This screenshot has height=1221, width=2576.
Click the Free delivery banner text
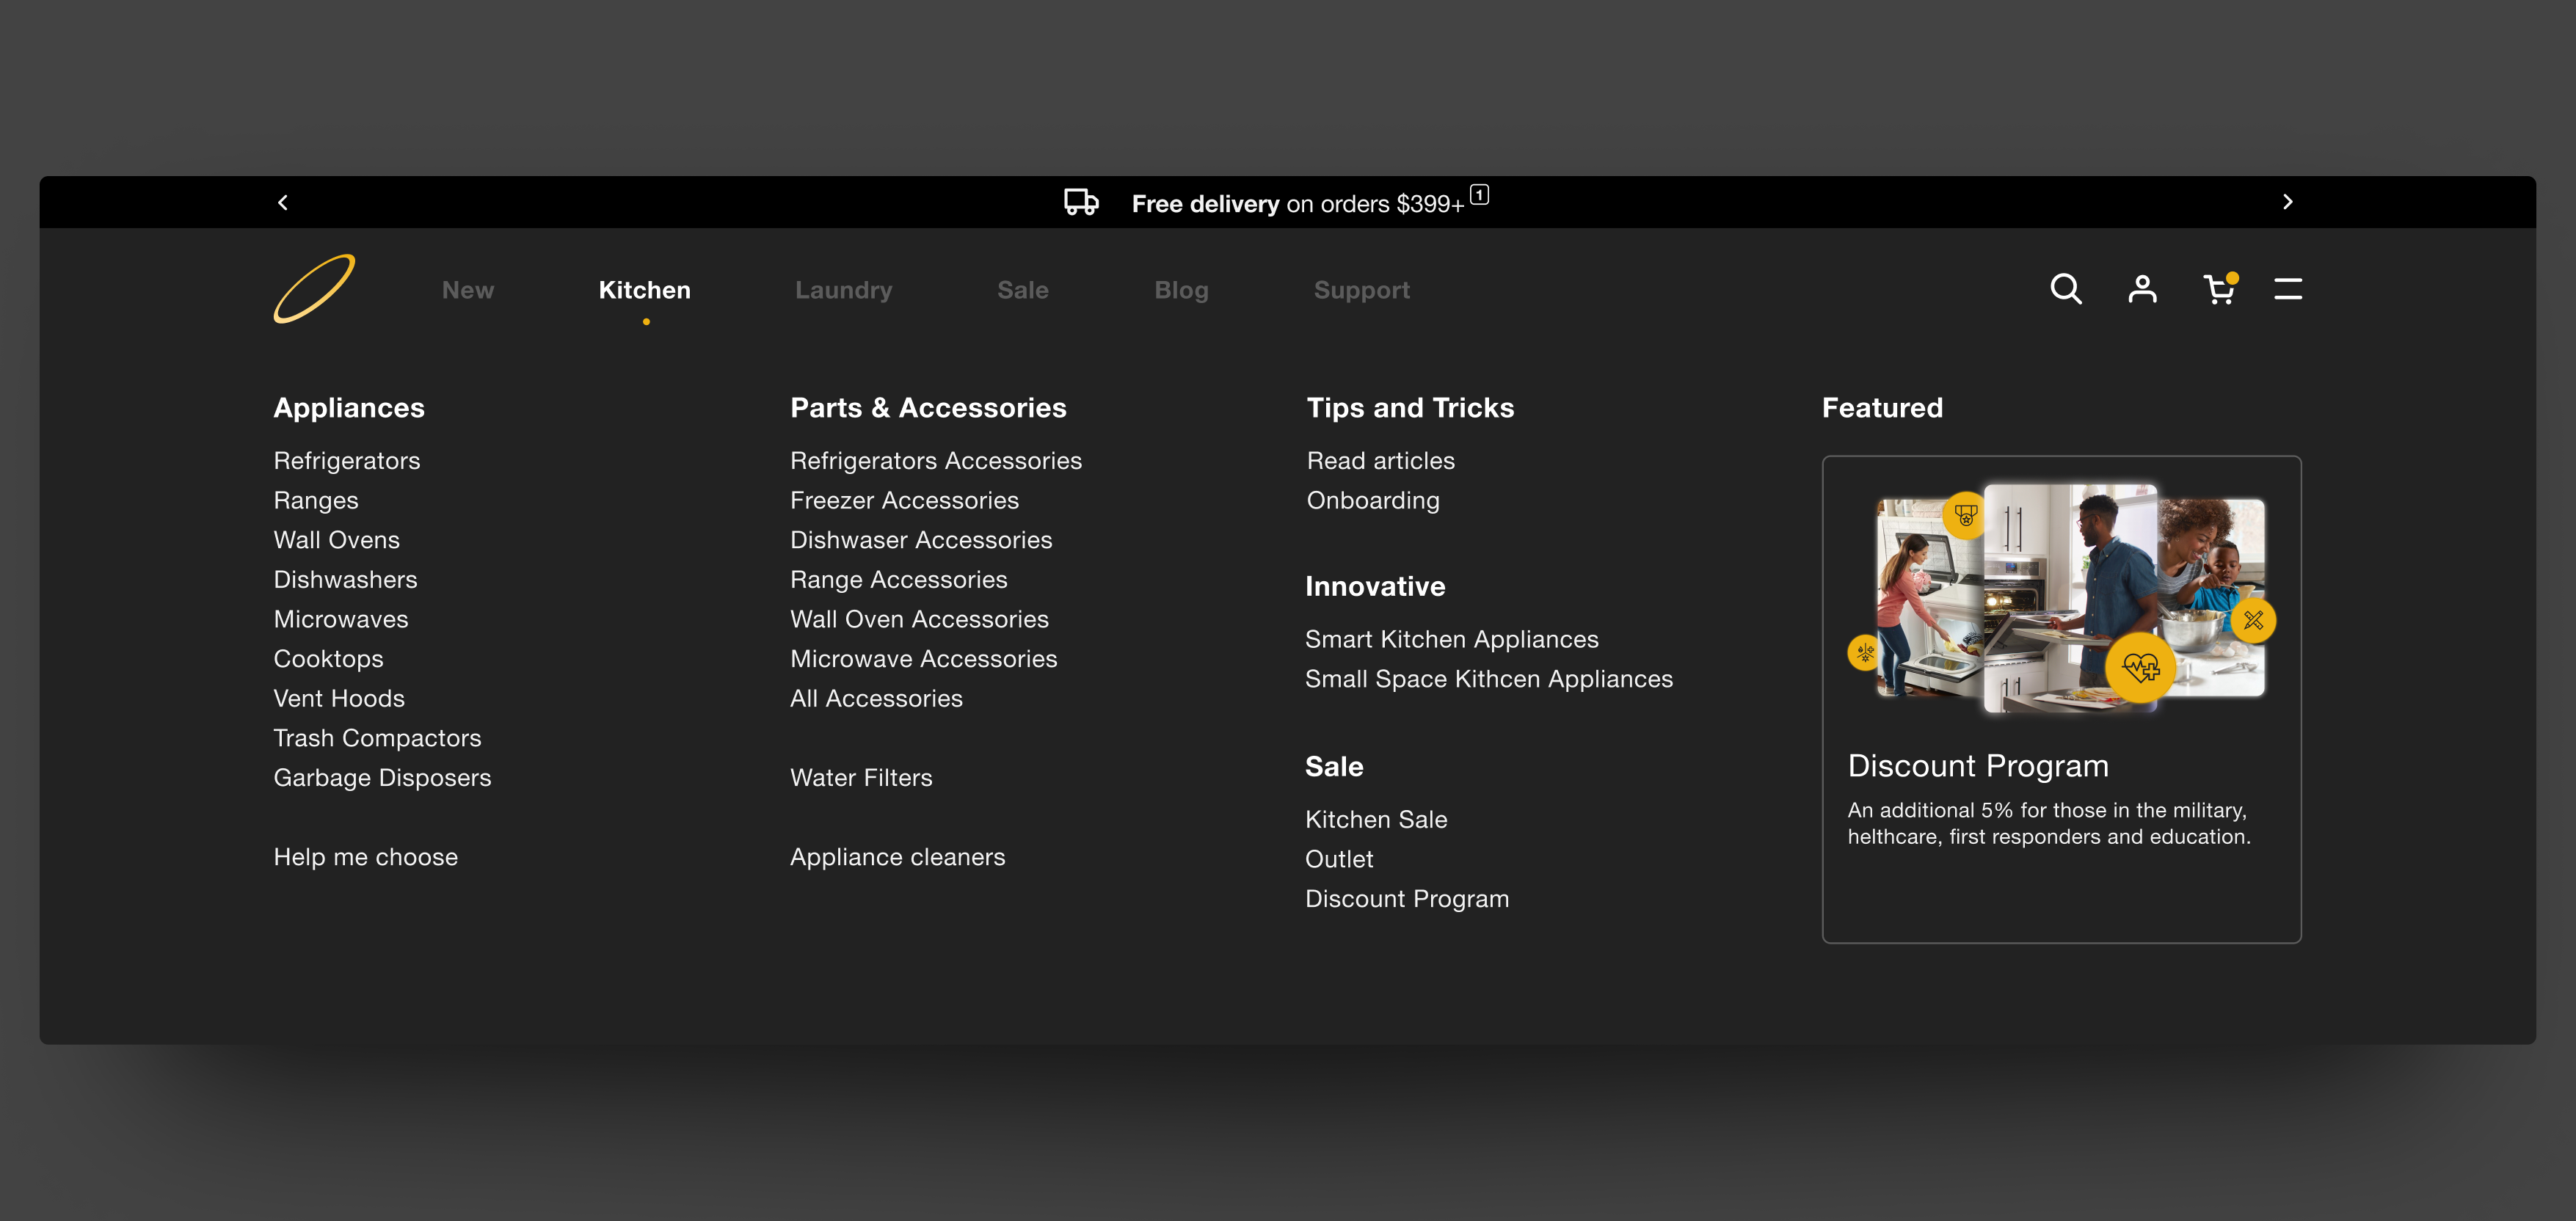tap(1298, 204)
